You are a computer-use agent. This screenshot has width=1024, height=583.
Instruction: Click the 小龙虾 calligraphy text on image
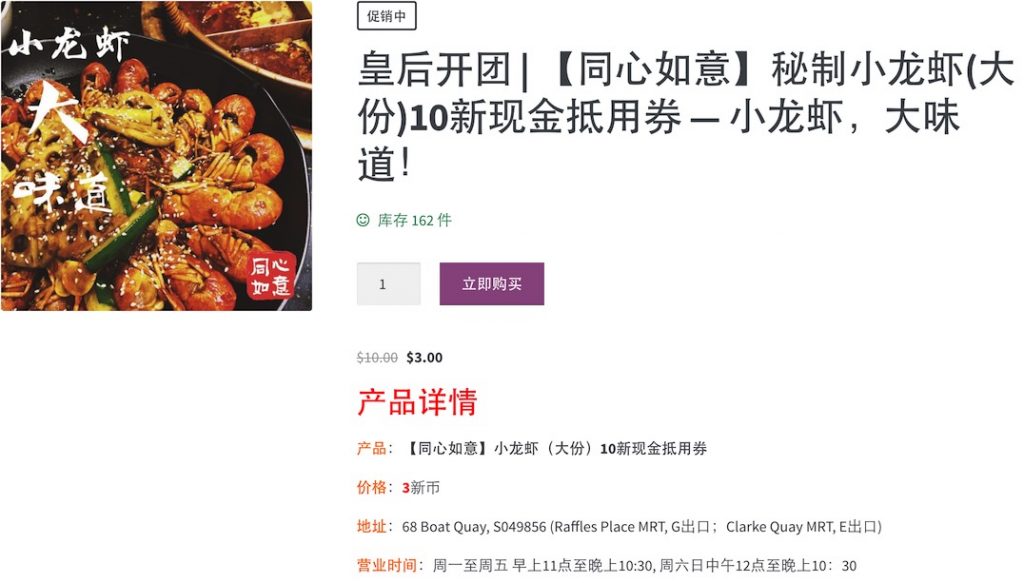(69, 45)
